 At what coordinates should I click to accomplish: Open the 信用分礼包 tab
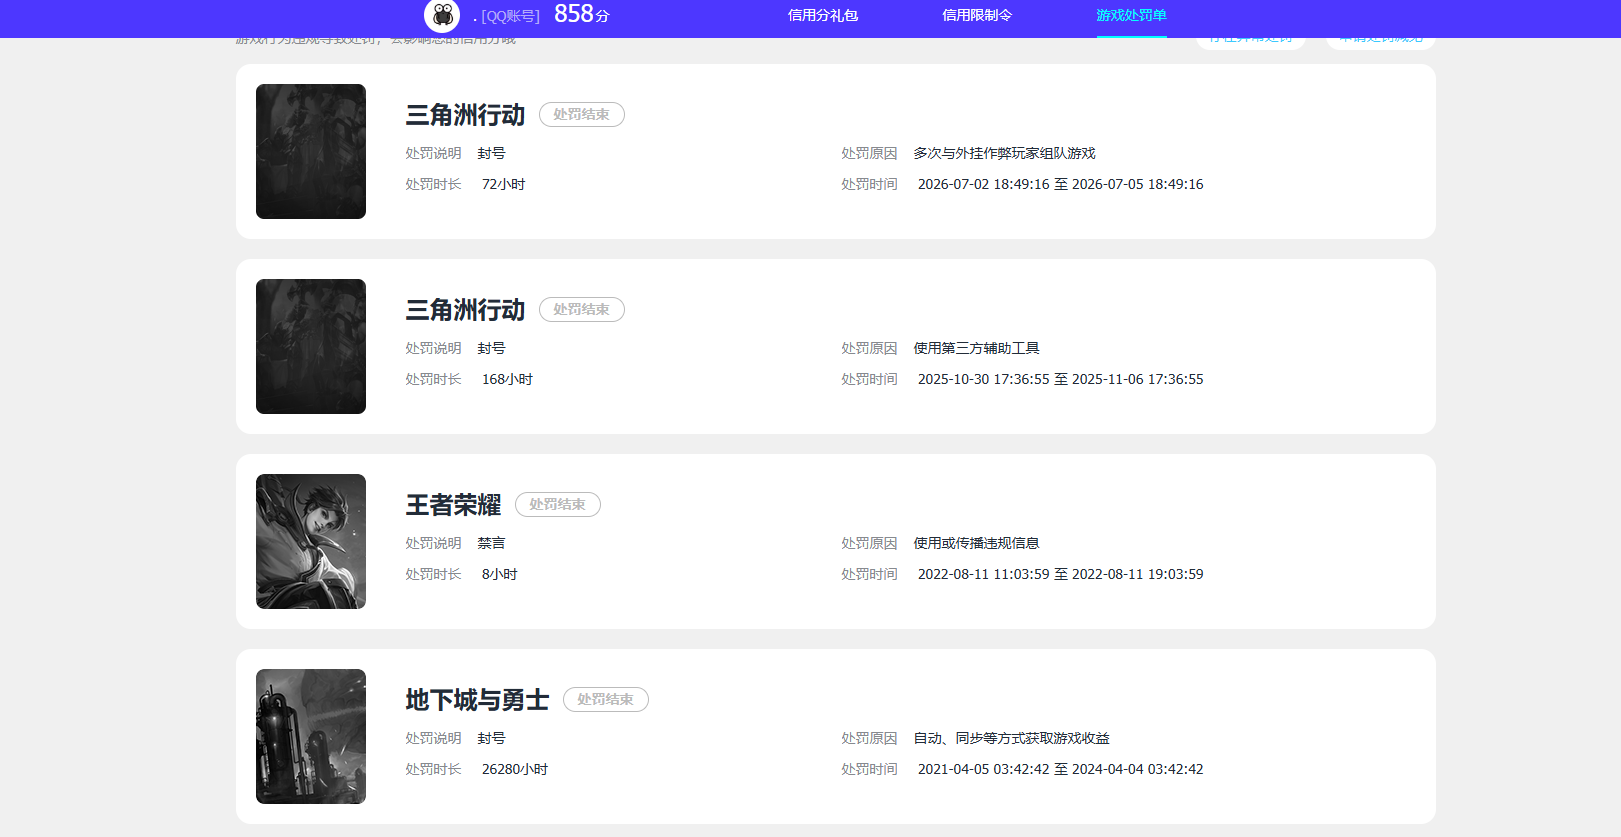tap(822, 16)
